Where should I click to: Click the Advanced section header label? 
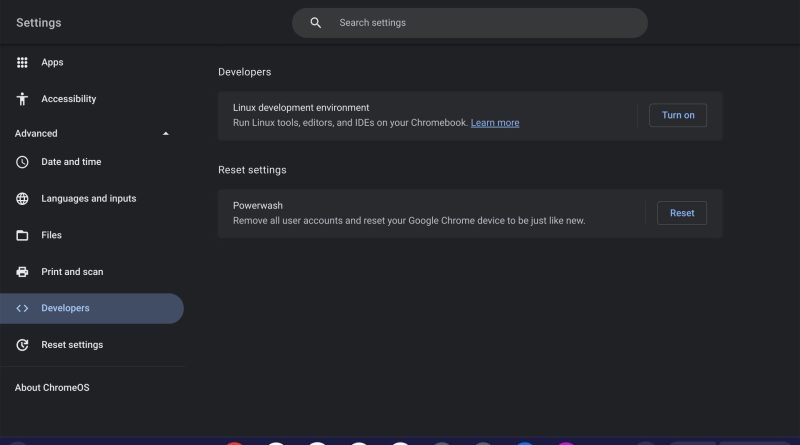pyautogui.click(x=36, y=133)
